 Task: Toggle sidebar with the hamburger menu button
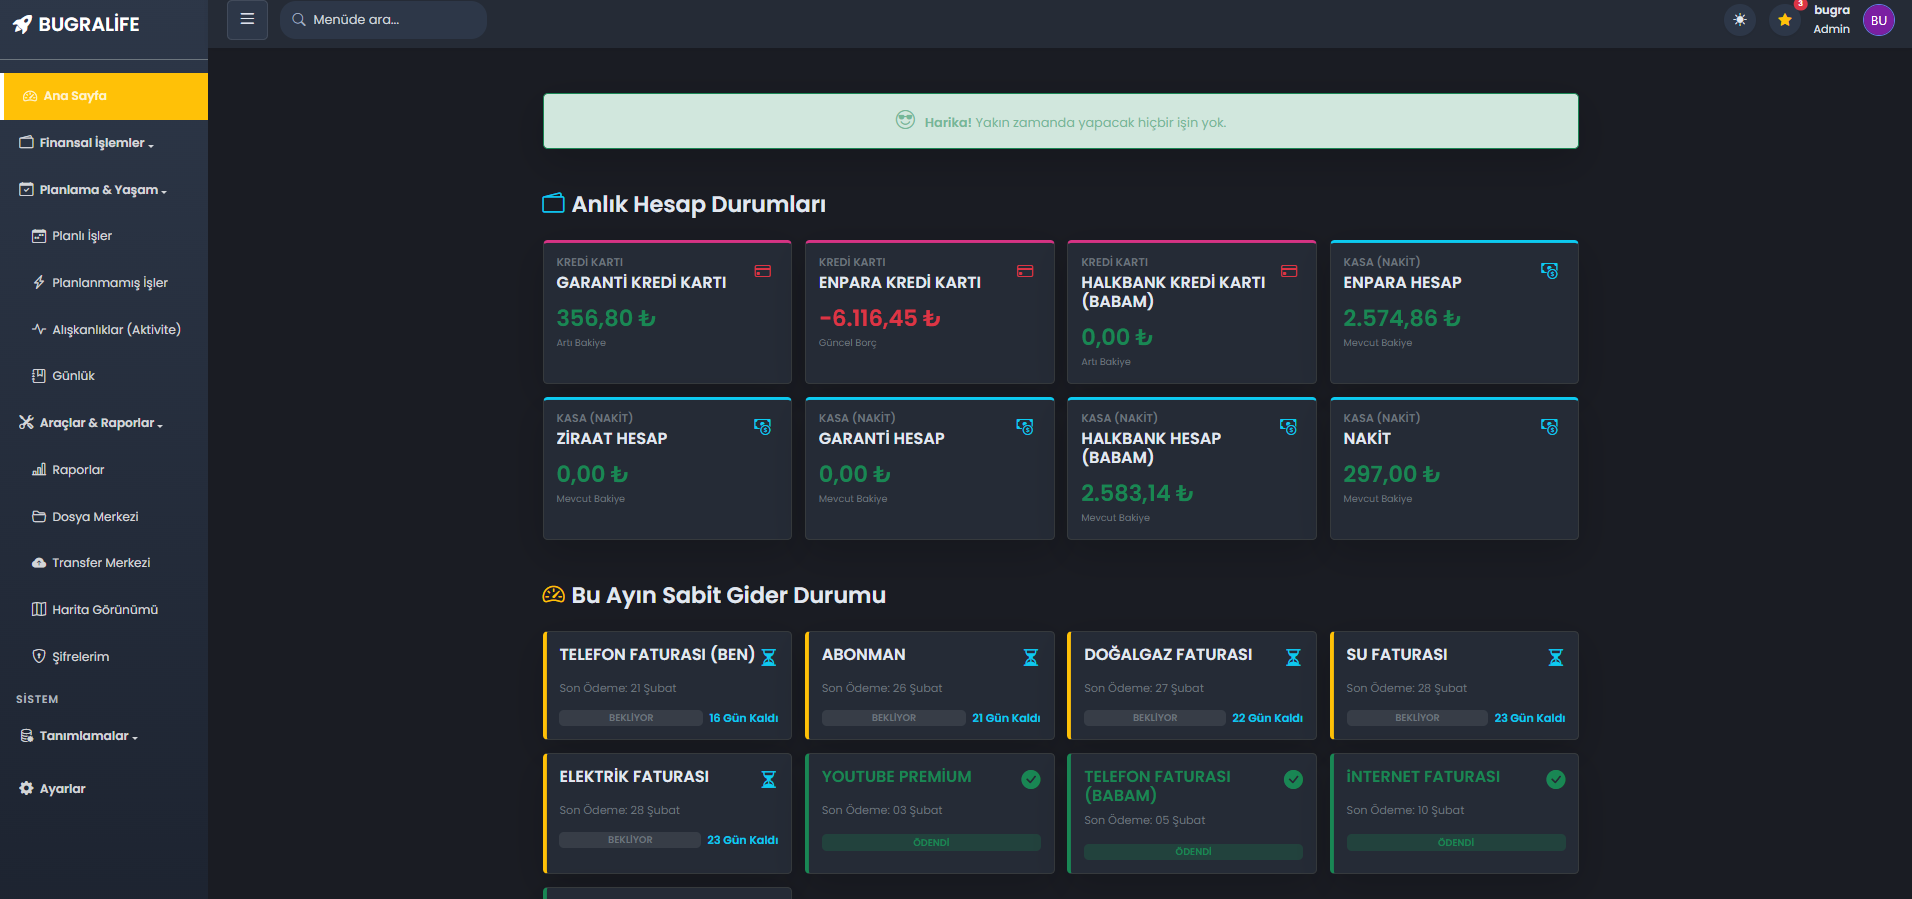pos(247,20)
